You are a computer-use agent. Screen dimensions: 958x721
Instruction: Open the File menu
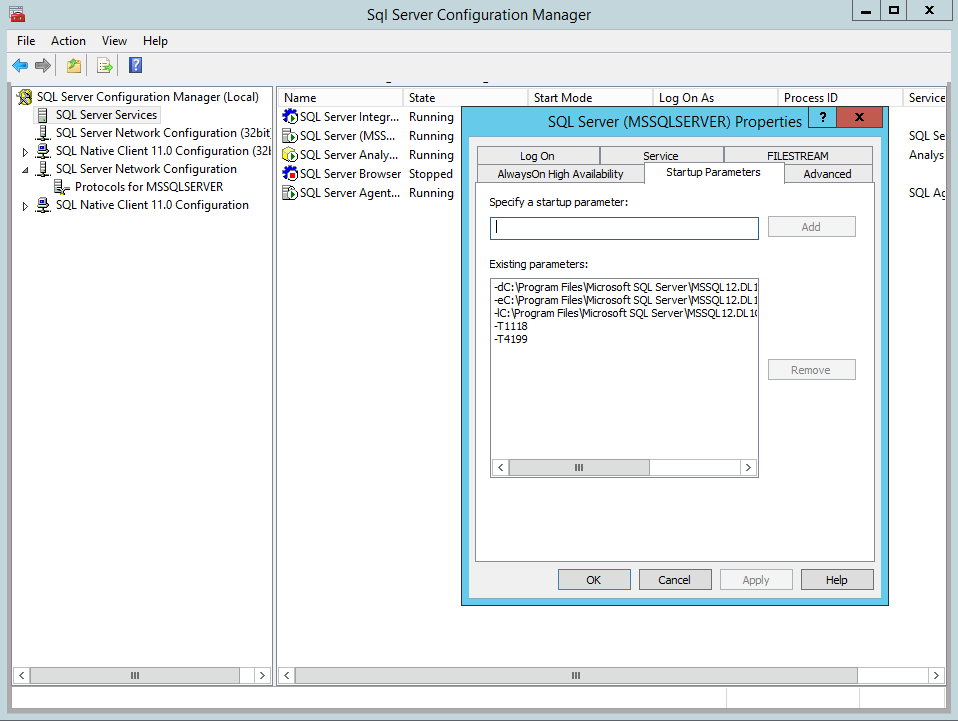point(26,41)
